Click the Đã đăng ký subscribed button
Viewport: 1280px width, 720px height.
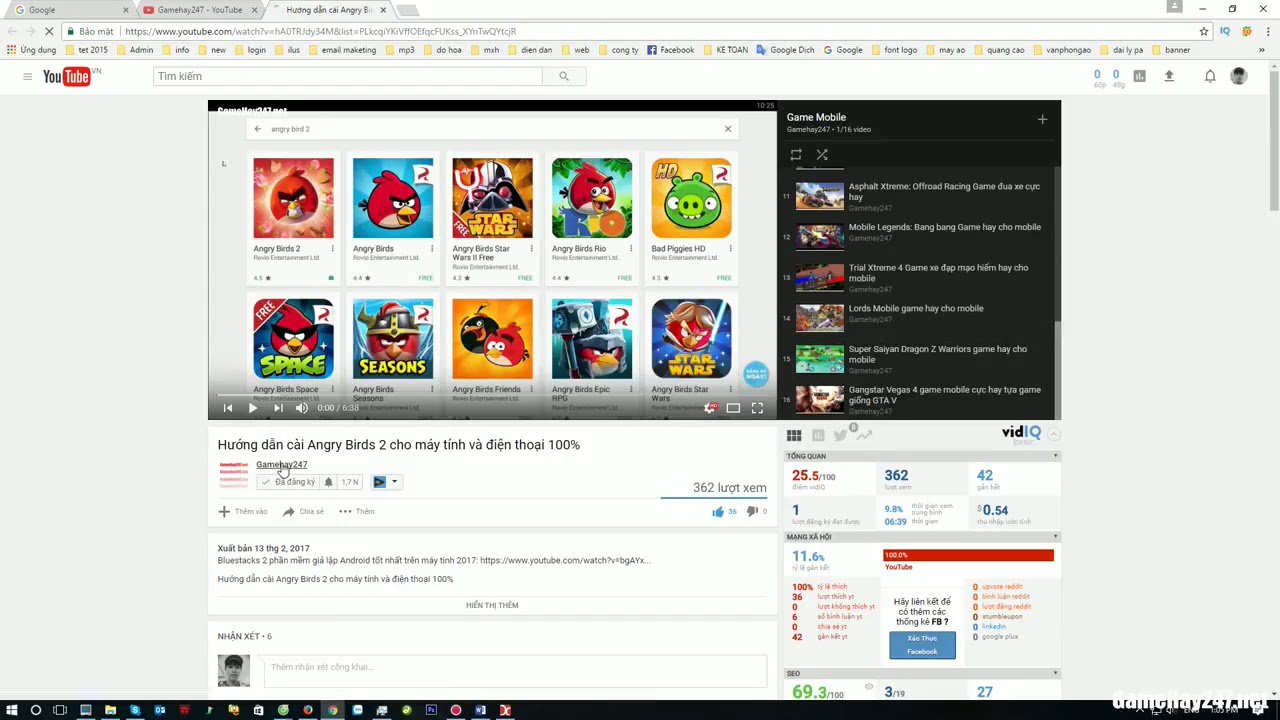coord(288,482)
